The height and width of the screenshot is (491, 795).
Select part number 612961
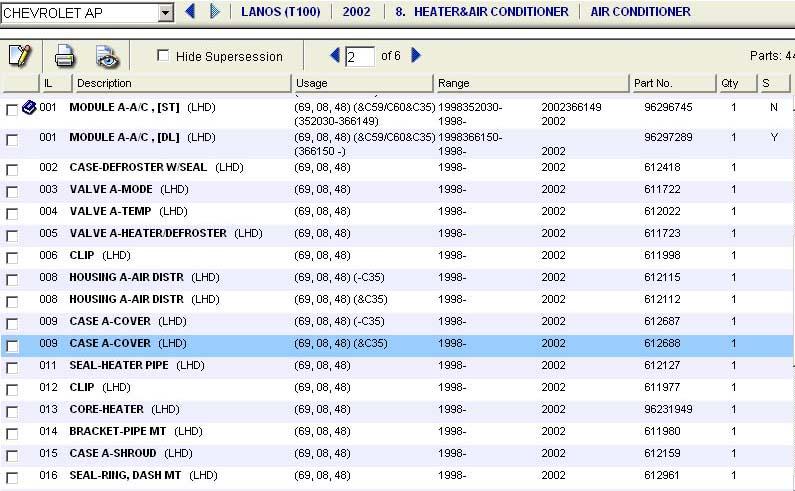point(662,475)
